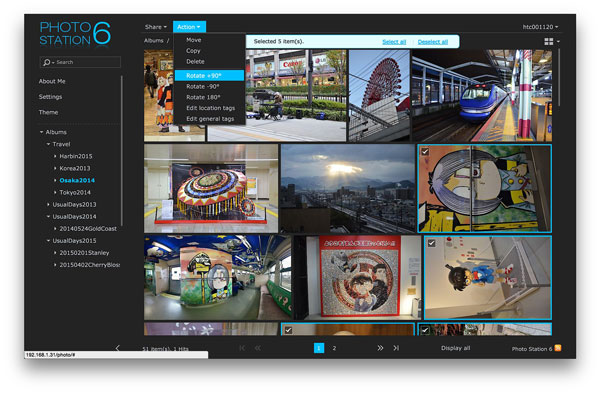Jump to the first page icon
The width and height of the screenshot is (600, 393).
[242, 348]
